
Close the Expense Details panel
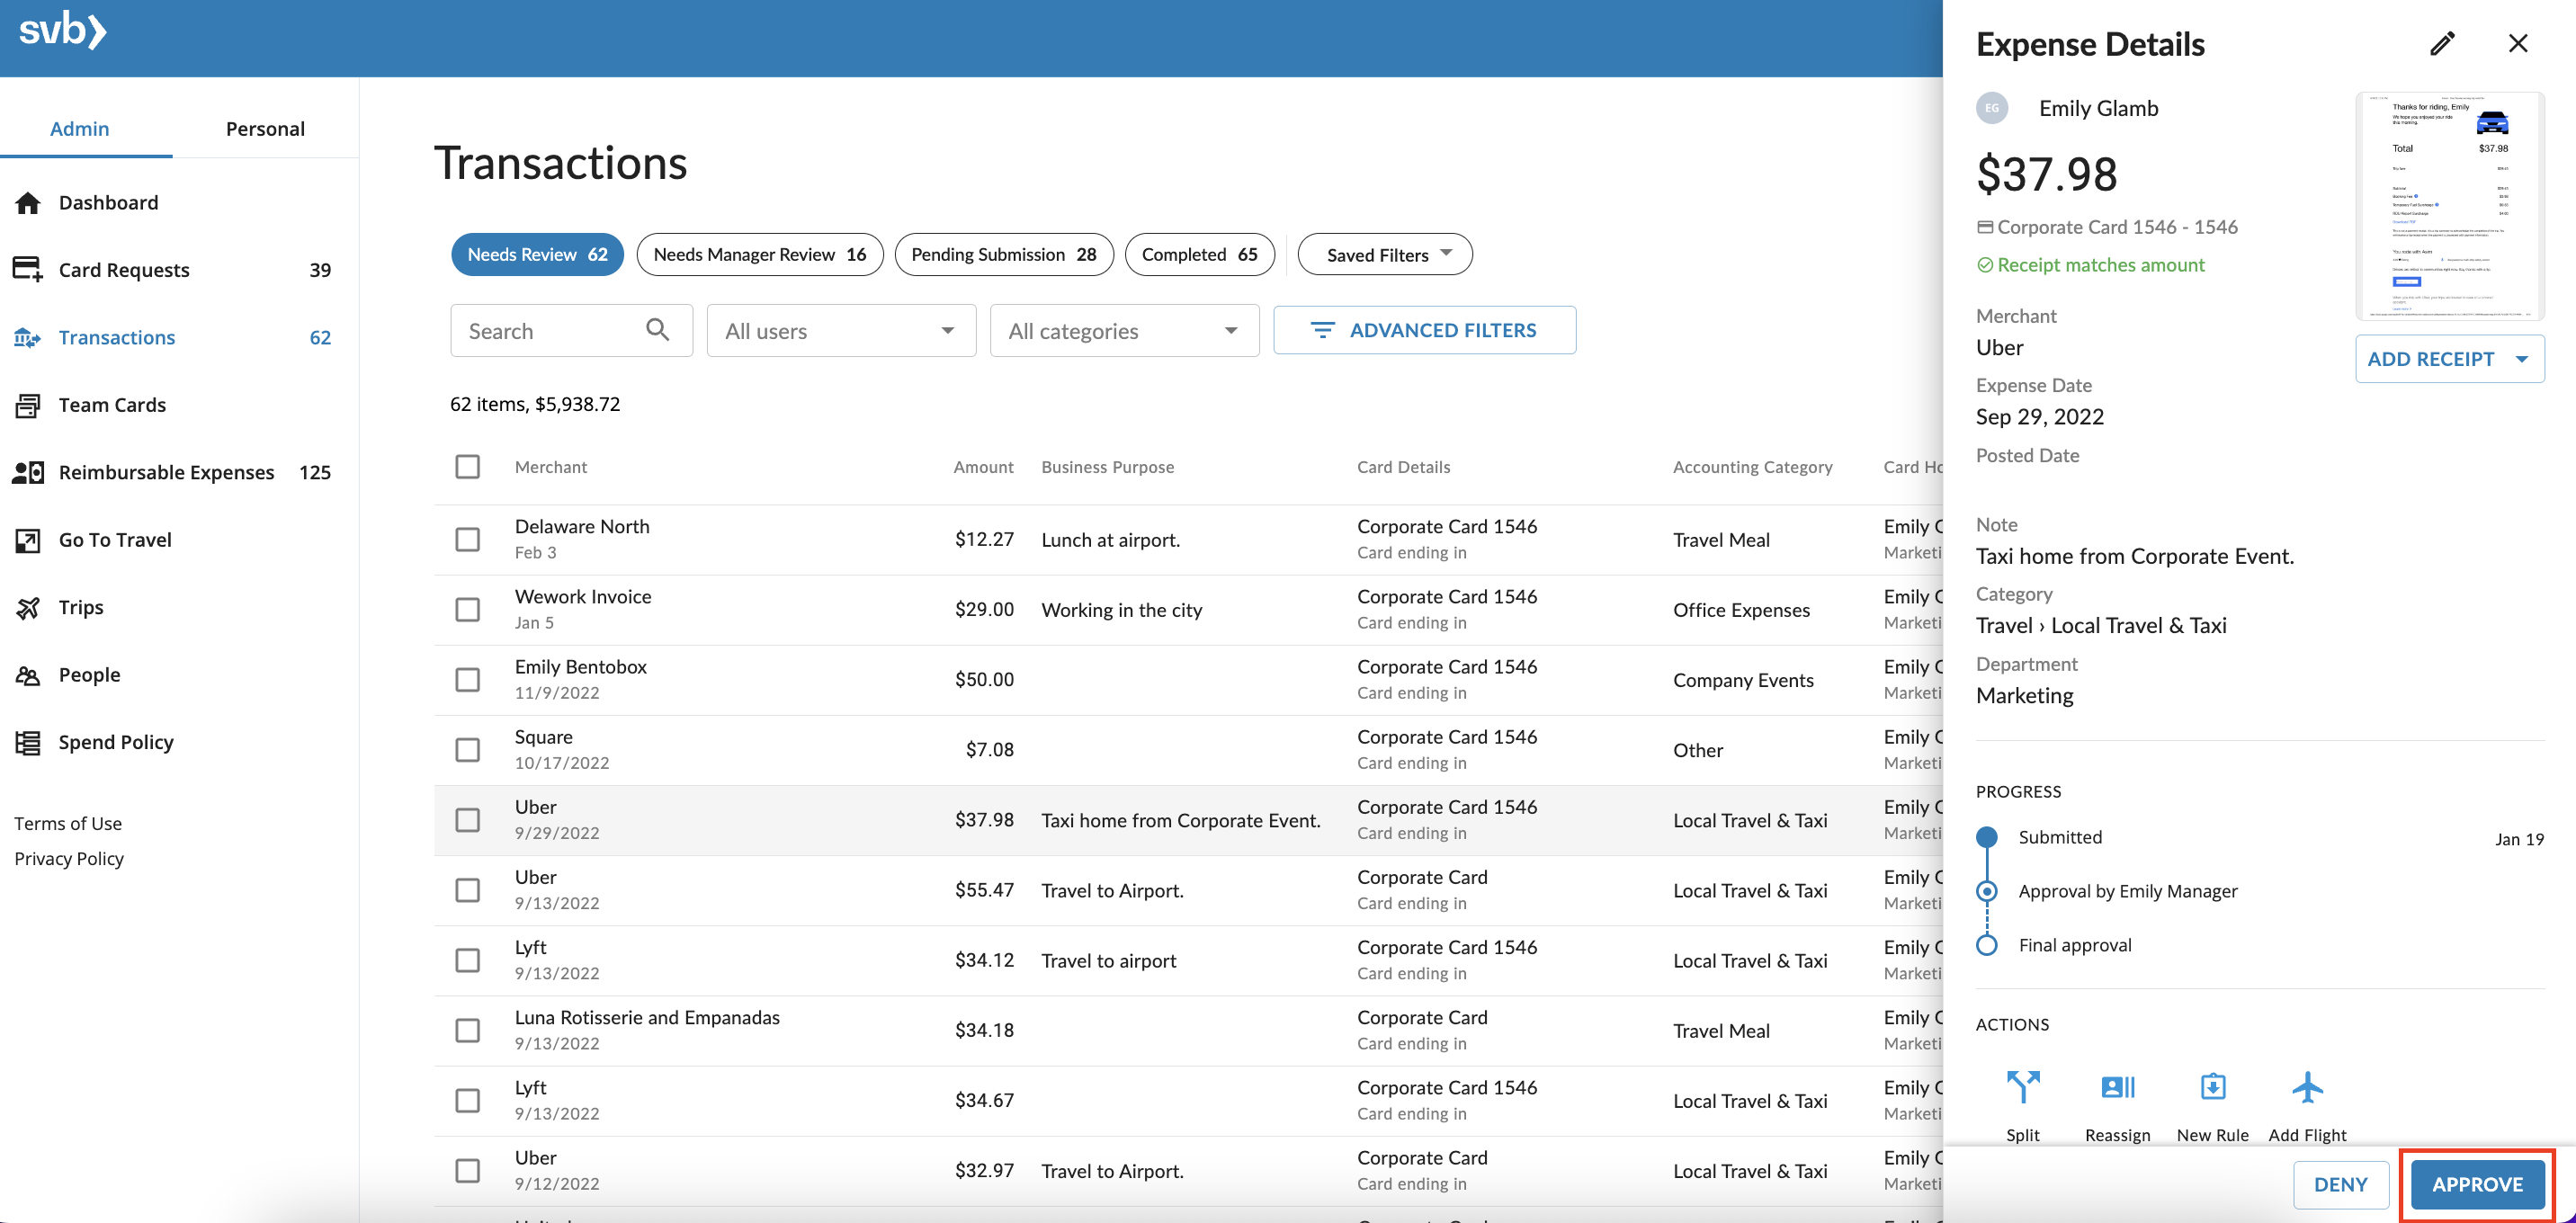[x=2518, y=43]
